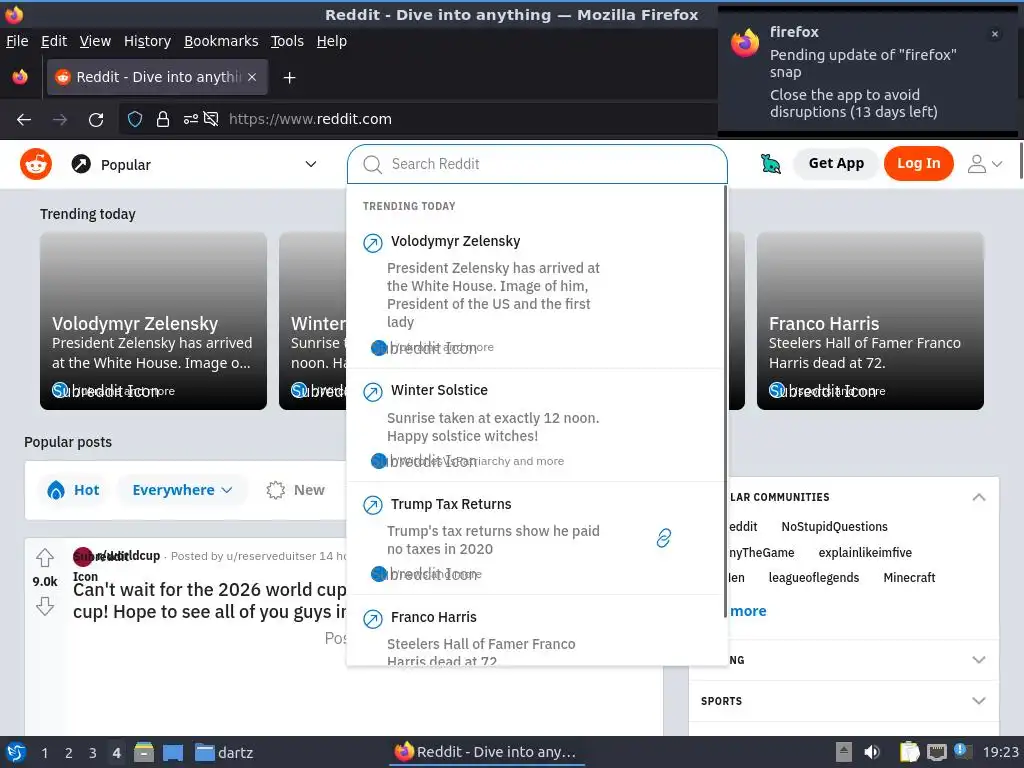
Task: Click the browser forward arrow
Action: [x=60, y=119]
